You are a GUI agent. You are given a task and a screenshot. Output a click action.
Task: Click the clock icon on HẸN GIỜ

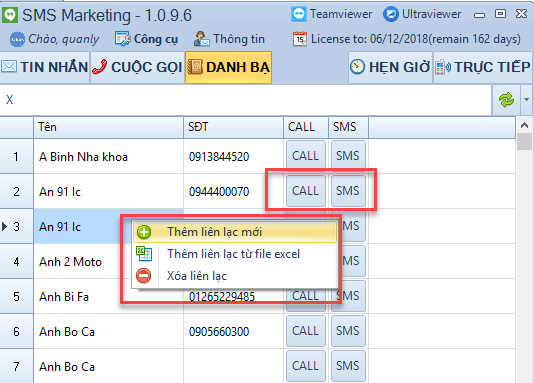(357, 67)
